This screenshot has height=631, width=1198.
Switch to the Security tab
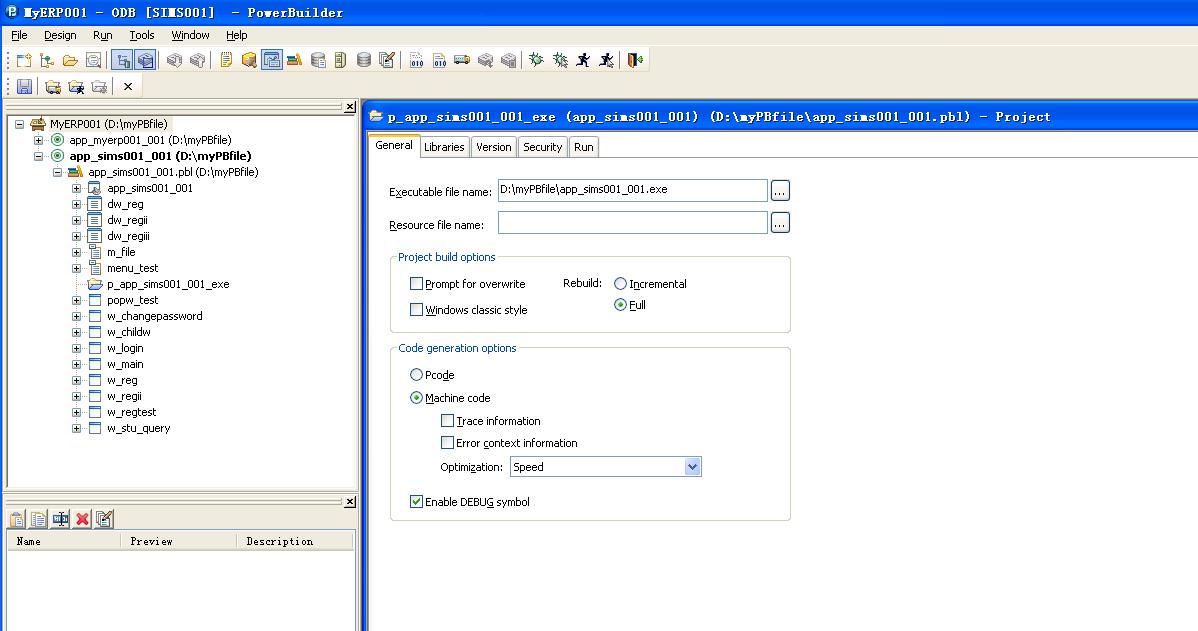542,147
